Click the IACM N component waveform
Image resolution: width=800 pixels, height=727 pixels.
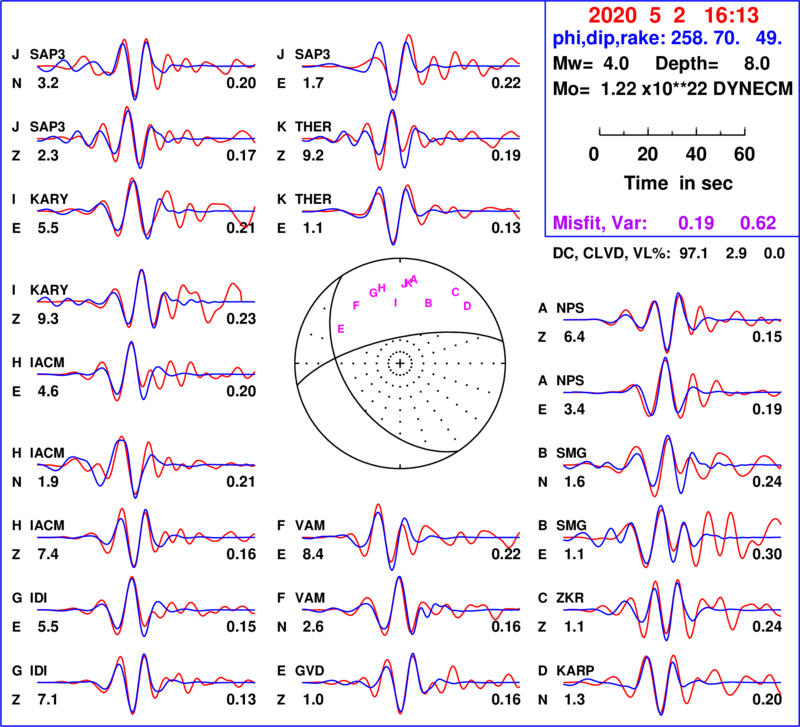[146, 467]
